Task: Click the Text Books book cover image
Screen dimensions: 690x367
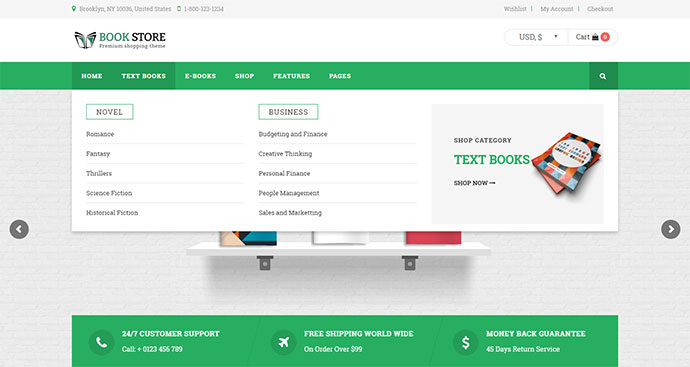Action: pyautogui.click(x=567, y=164)
